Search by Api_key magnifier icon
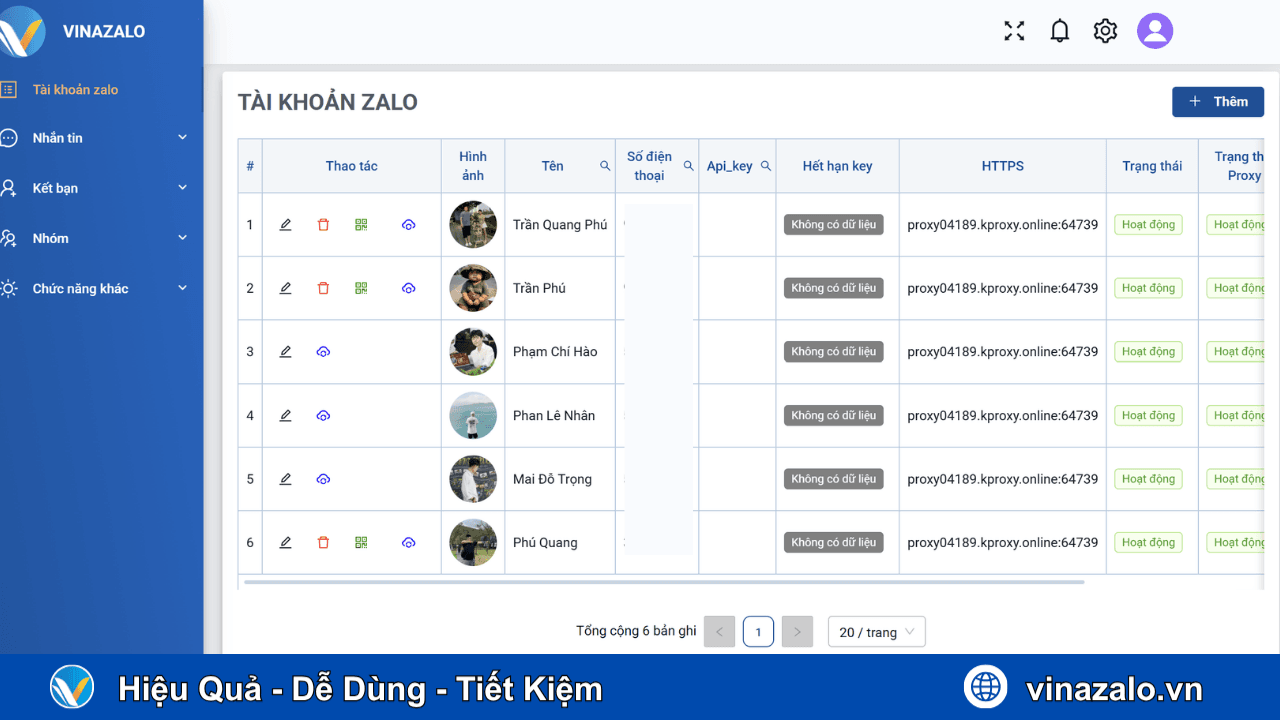This screenshot has height=720, width=1280. (766, 166)
